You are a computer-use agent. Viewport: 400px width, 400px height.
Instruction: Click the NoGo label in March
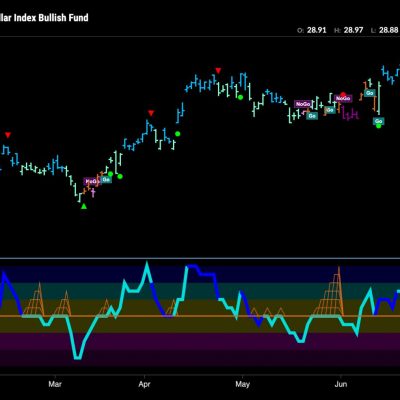pyautogui.click(x=92, y=182)
